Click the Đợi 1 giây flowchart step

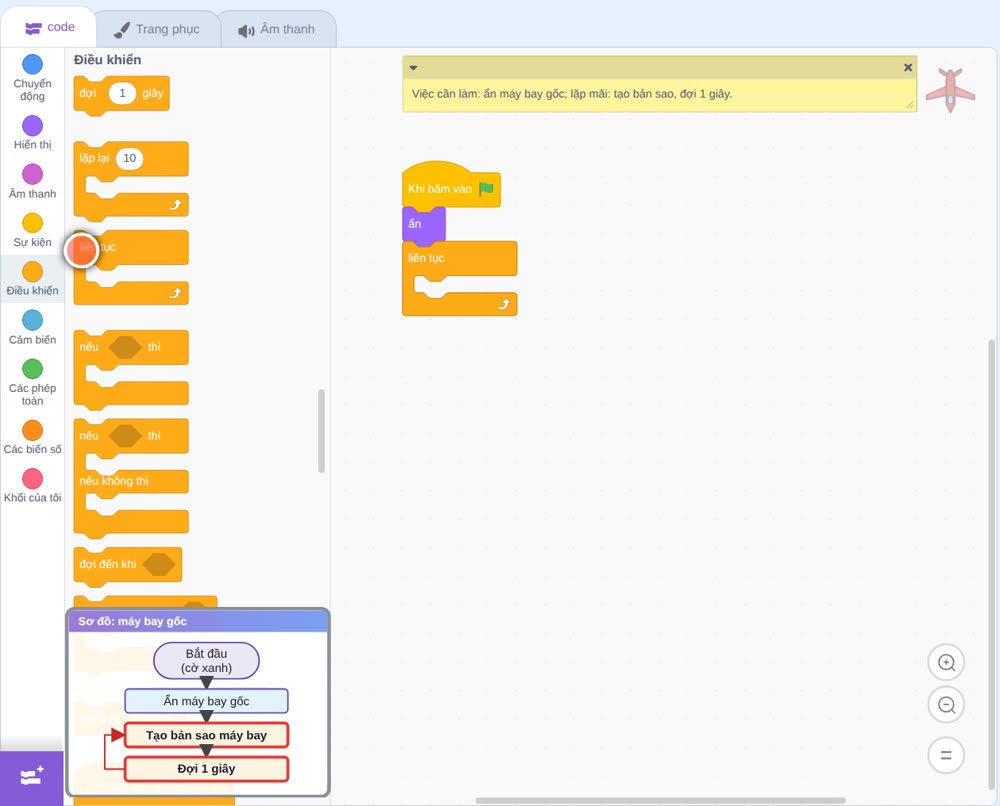coord(206,769)
